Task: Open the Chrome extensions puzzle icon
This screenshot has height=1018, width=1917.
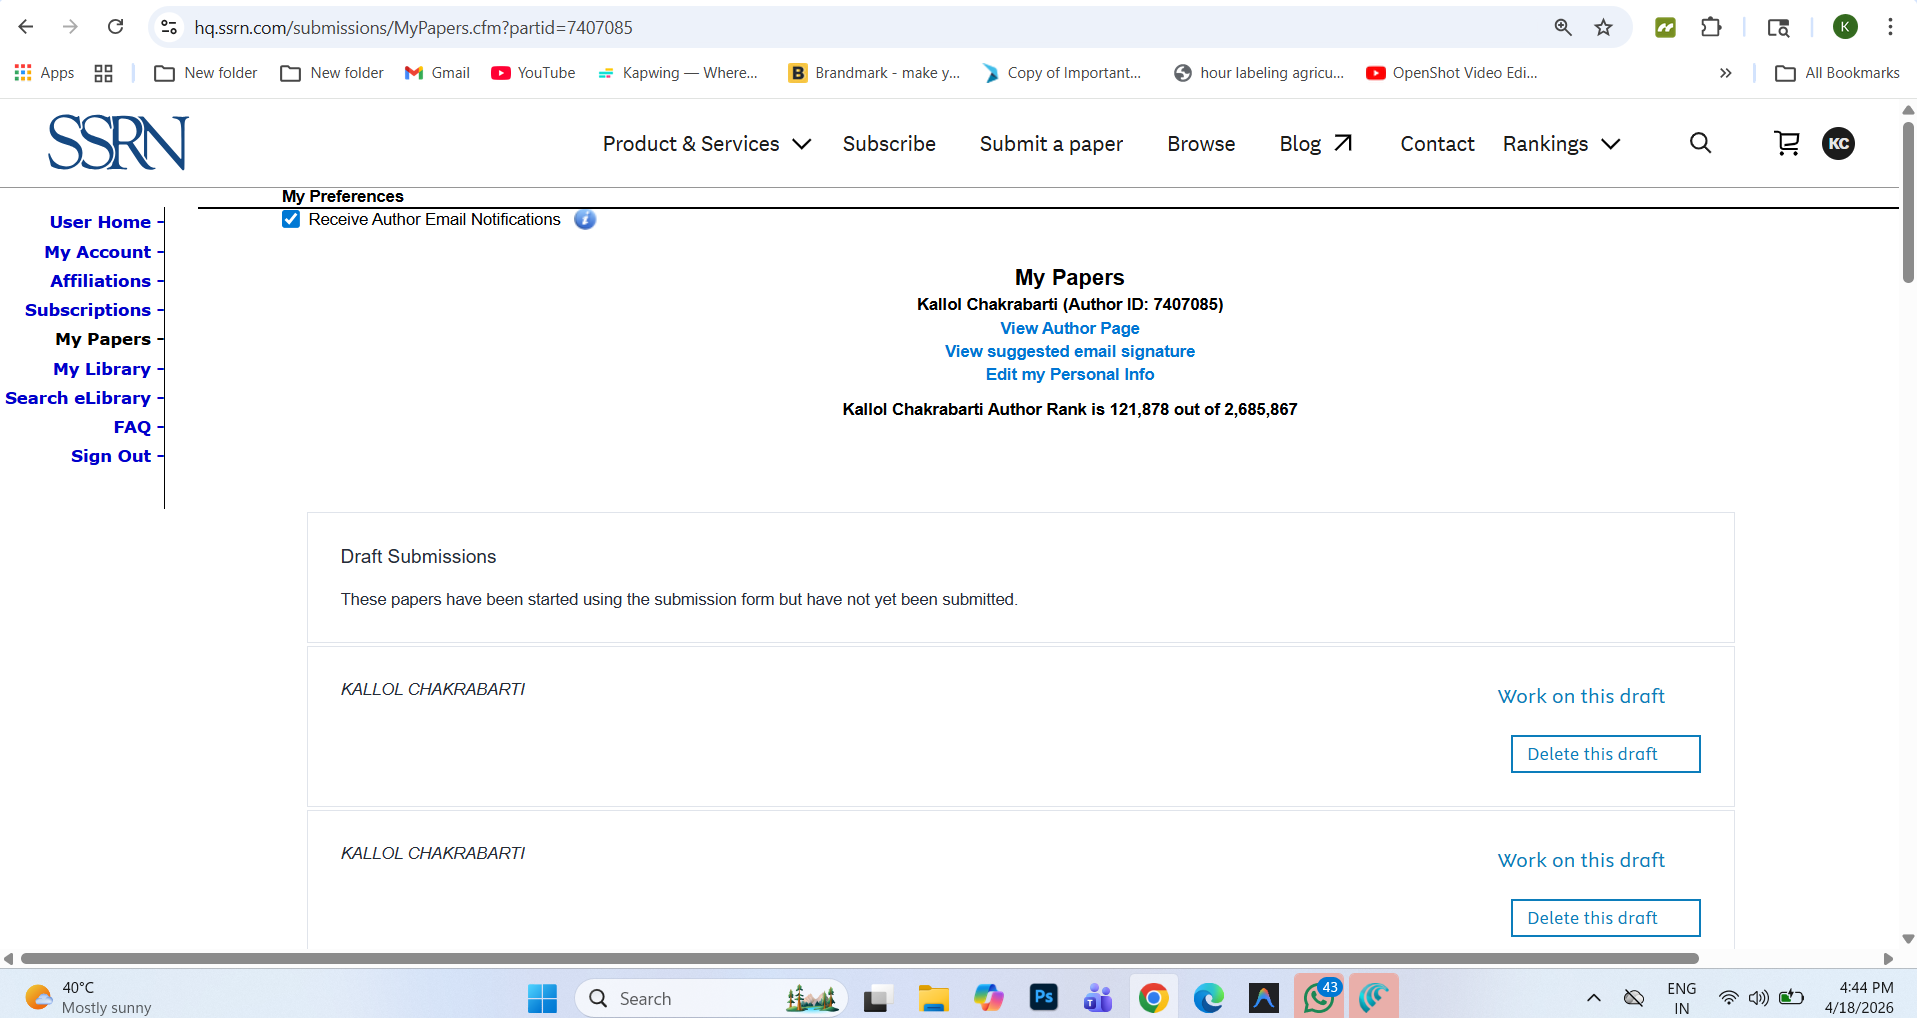Action: 1711,27
